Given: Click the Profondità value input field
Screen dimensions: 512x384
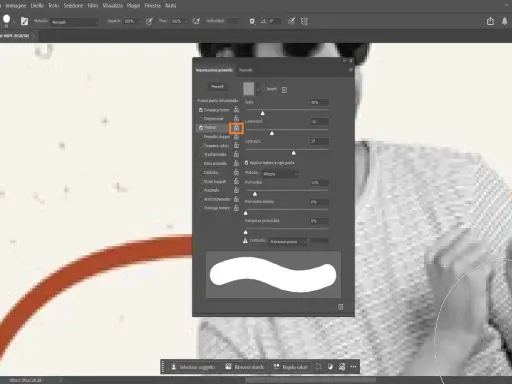Looking at the screenshot, I should 319,183.
